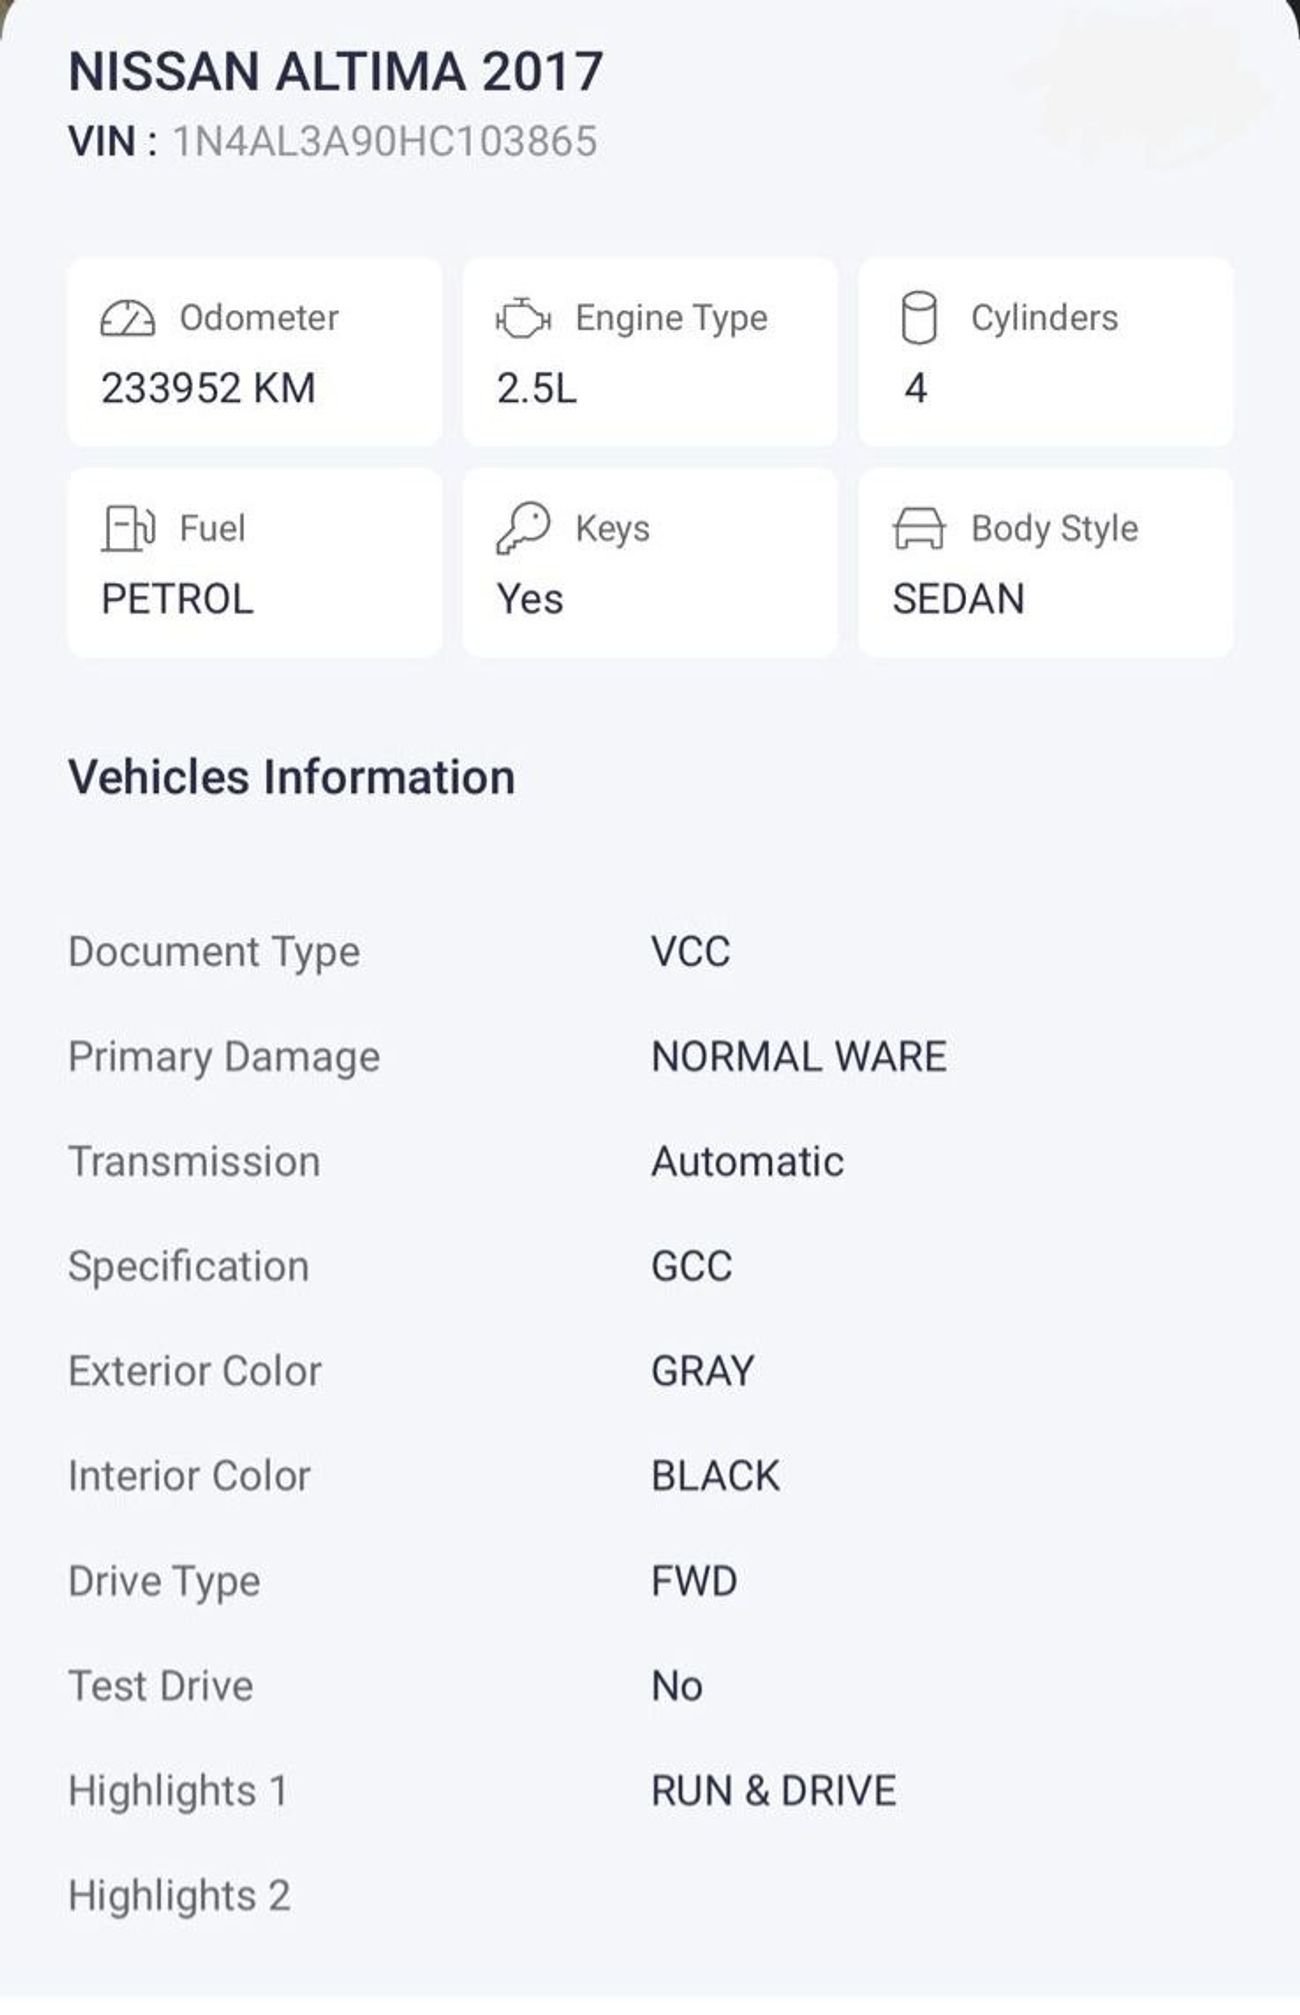The height and width of the screenshot is (2015, 1300).
Task: Tap the Document Type VCC value
Action: point(691,951)
